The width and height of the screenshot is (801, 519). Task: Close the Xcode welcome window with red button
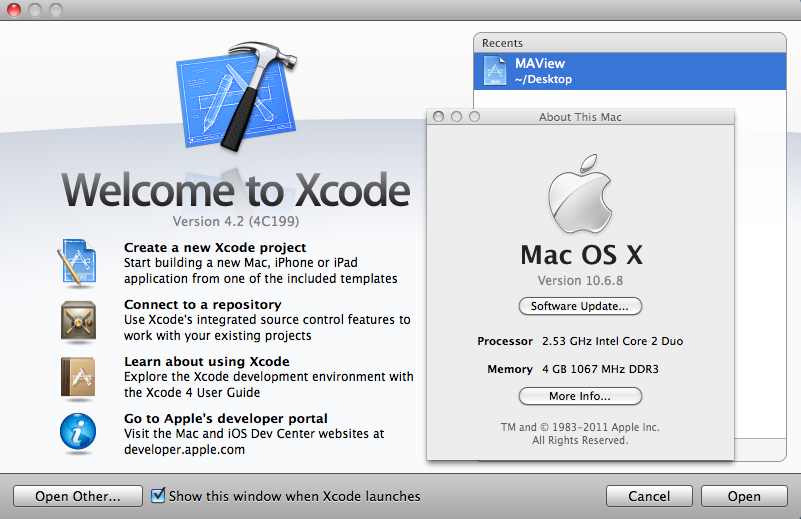pos(14,10)
